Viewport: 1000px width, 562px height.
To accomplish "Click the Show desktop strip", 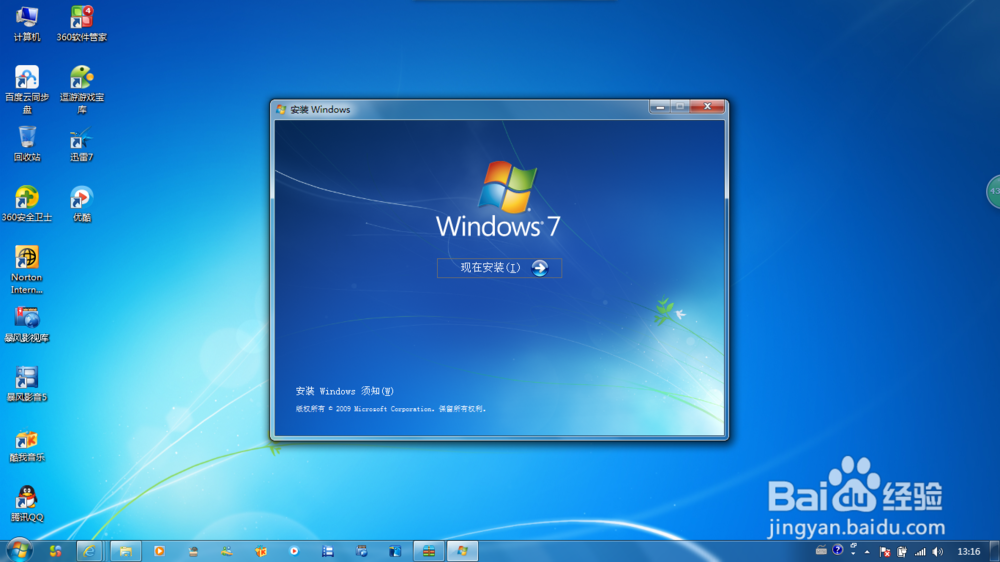I will [x=995, y=551].
